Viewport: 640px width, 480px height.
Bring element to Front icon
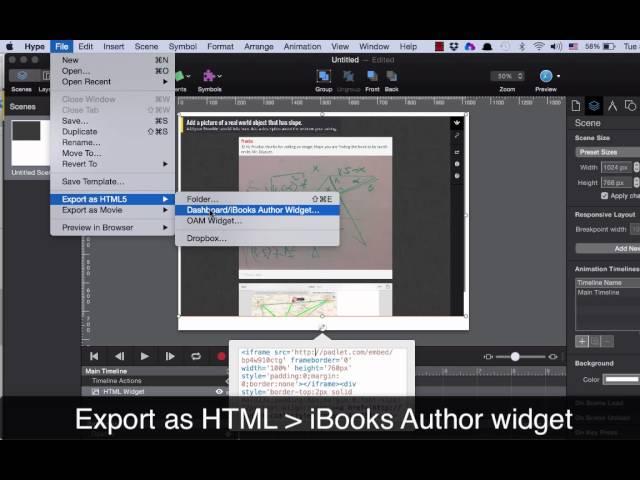(372, 76)
